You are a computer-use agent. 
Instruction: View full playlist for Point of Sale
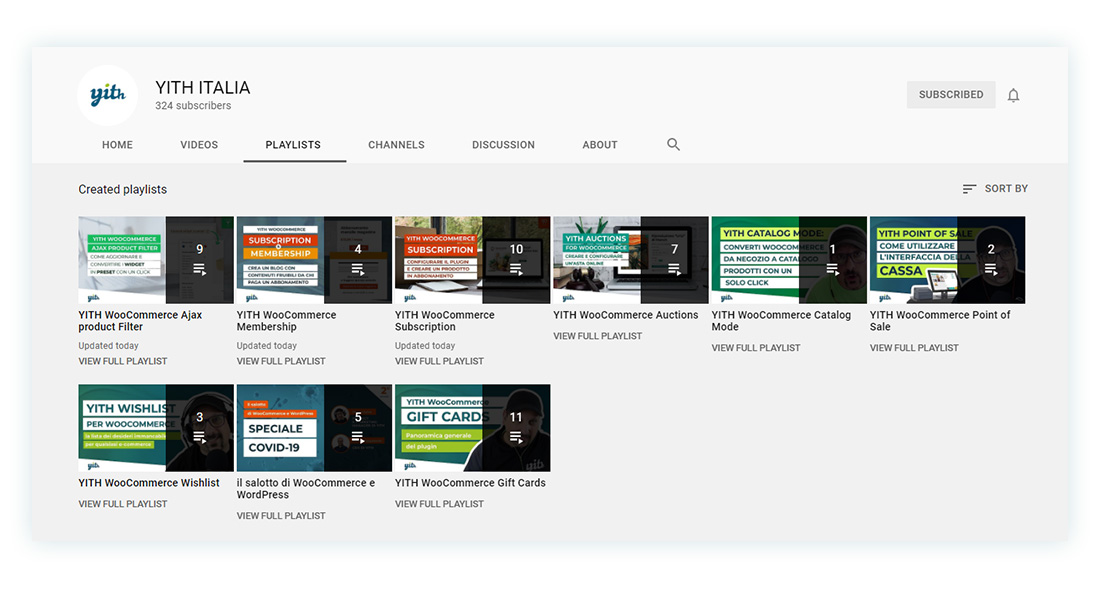(914, 348)
